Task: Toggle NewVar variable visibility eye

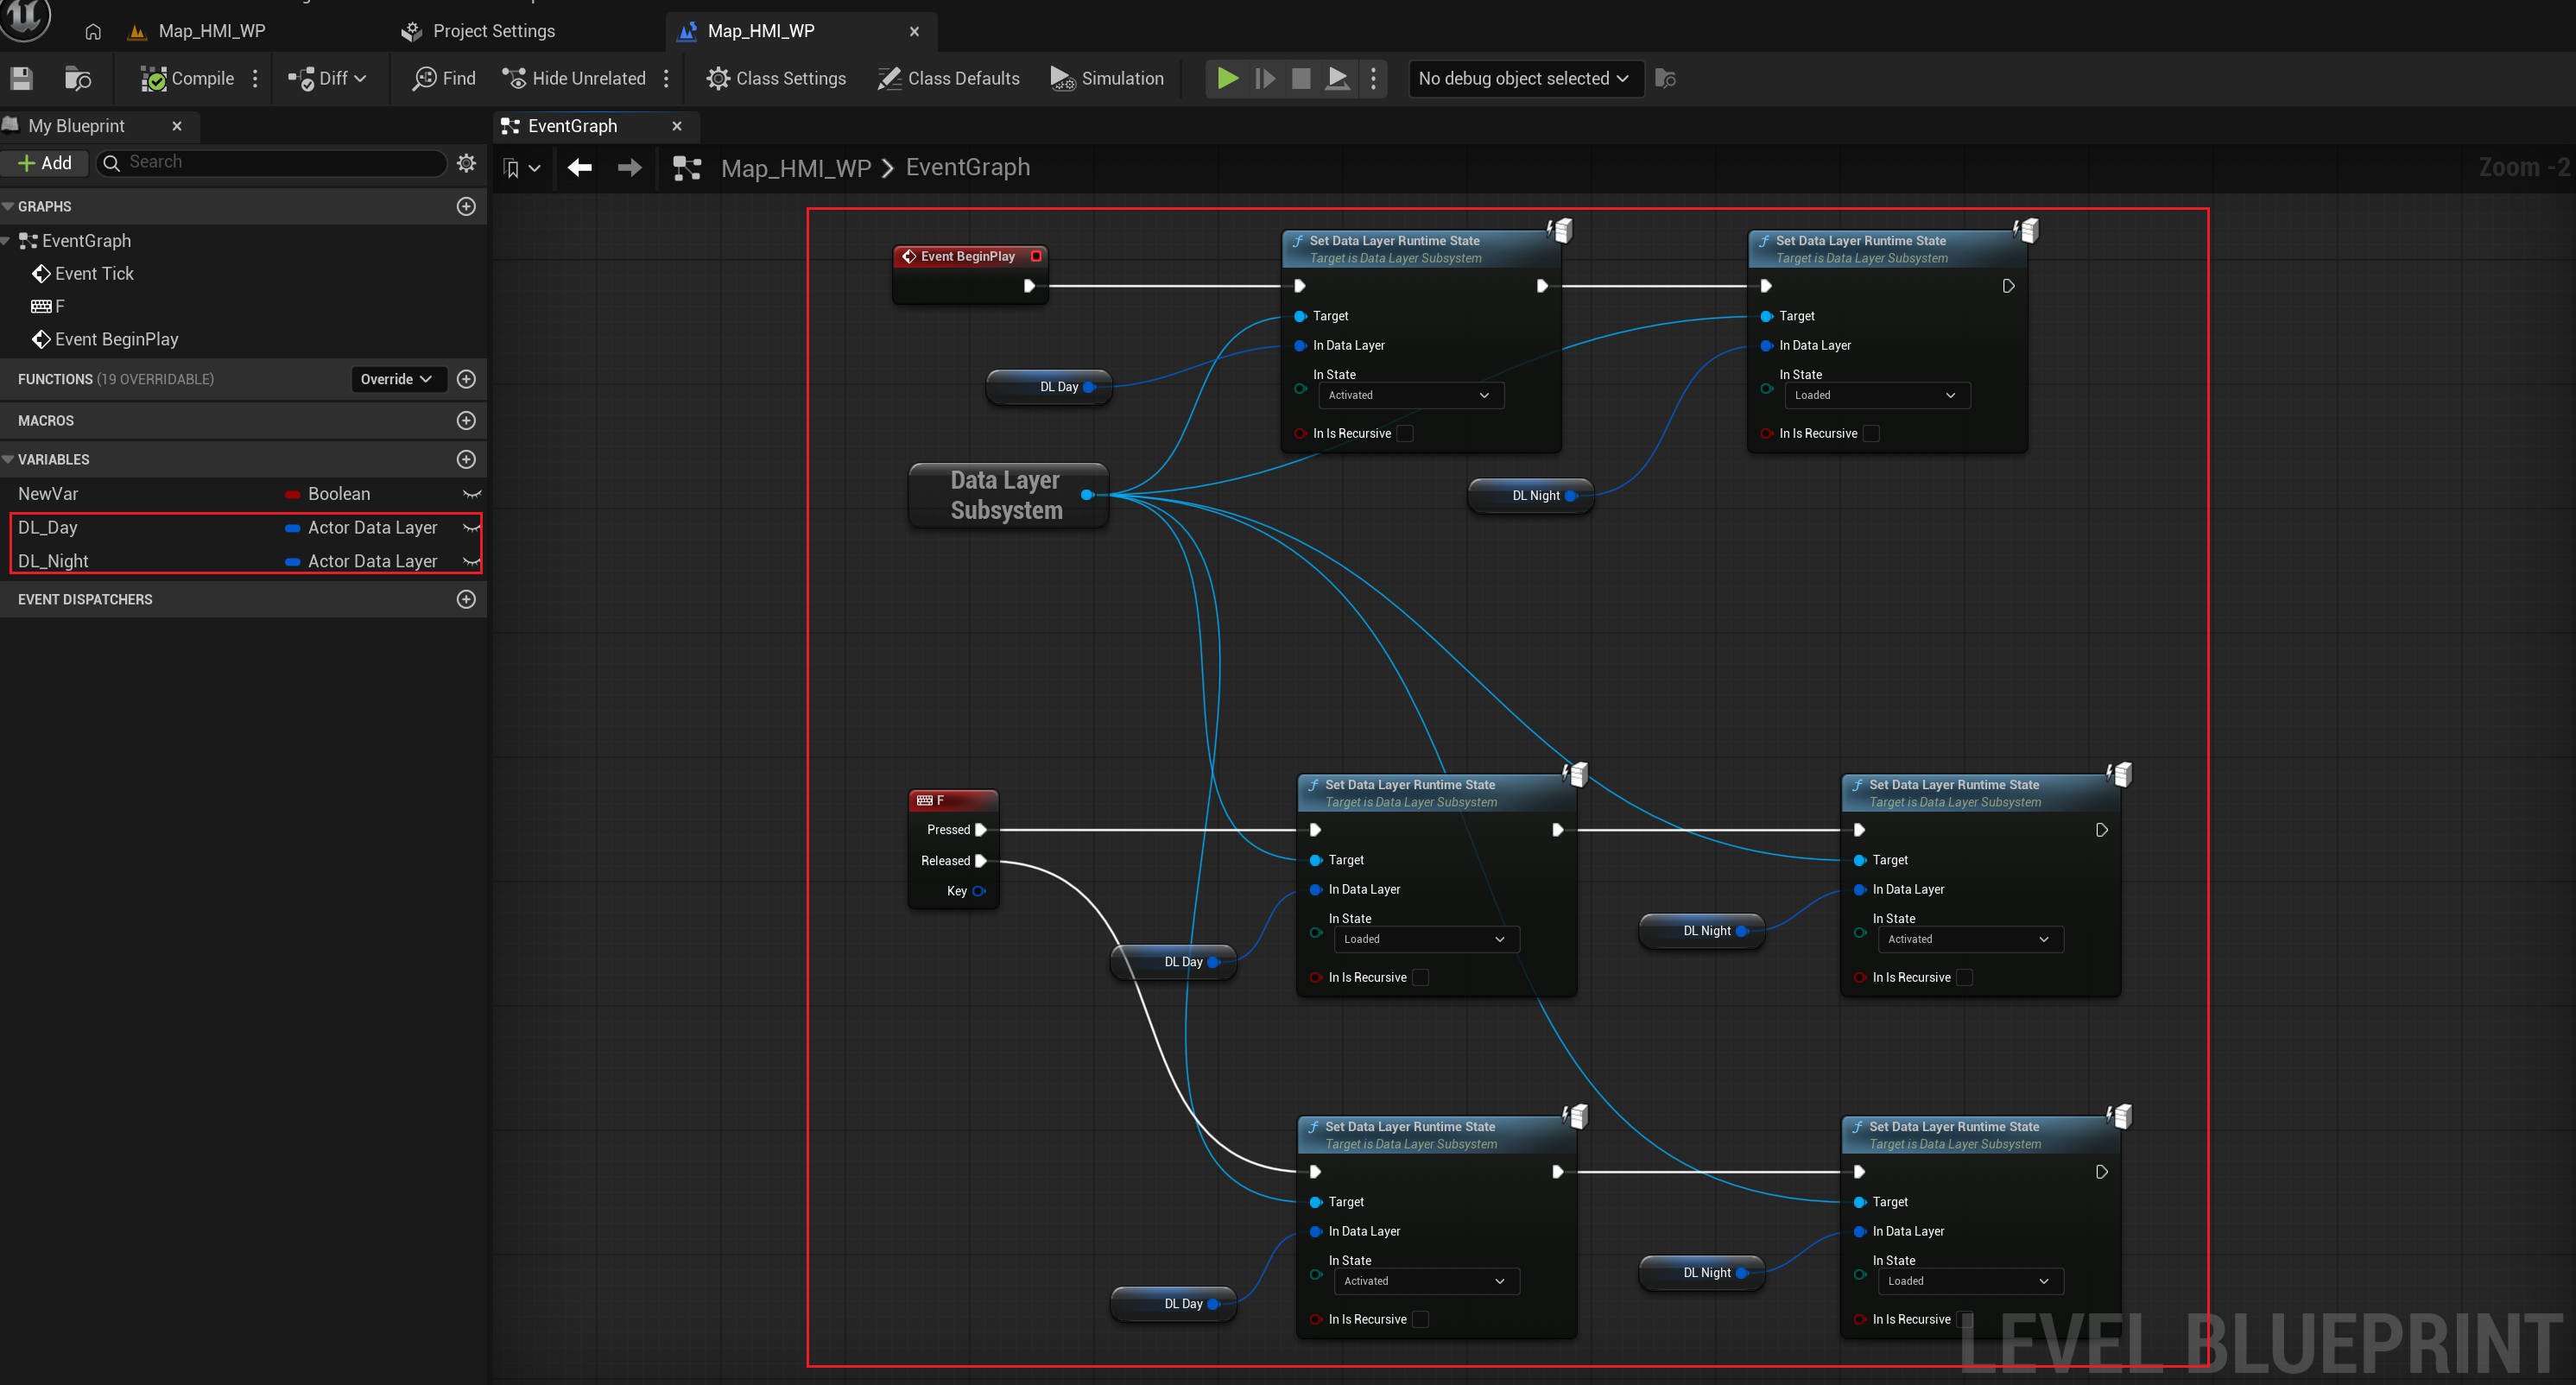Action: click(x=471, y=494)
